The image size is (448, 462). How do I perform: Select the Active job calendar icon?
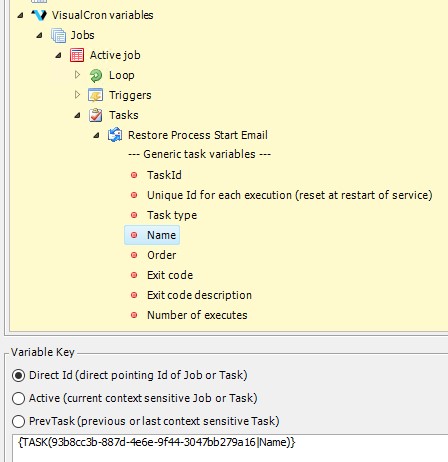pos(77,55)
